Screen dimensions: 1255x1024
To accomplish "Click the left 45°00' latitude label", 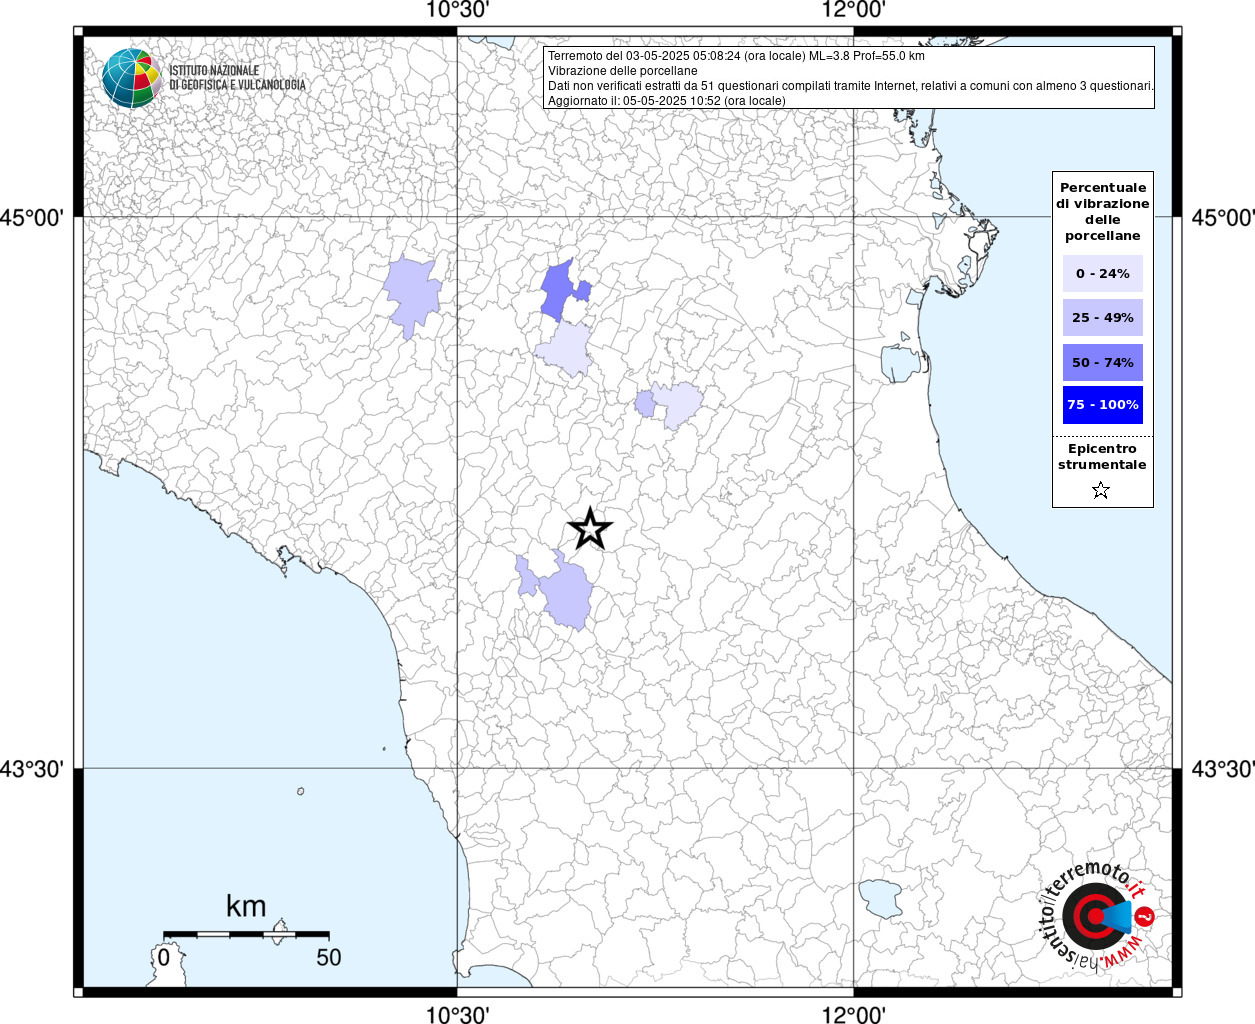I will [x=32, y=217].
